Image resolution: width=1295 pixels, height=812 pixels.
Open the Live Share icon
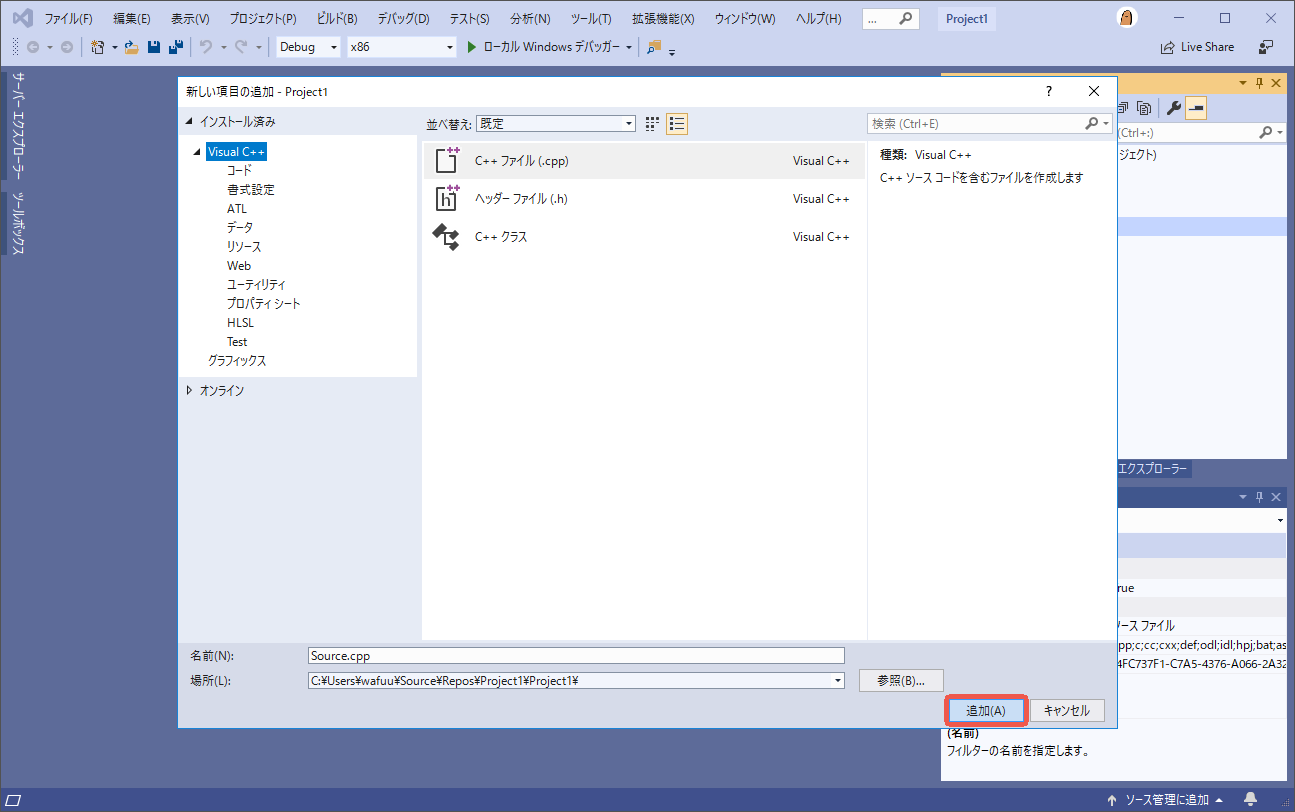(1167, 47)
